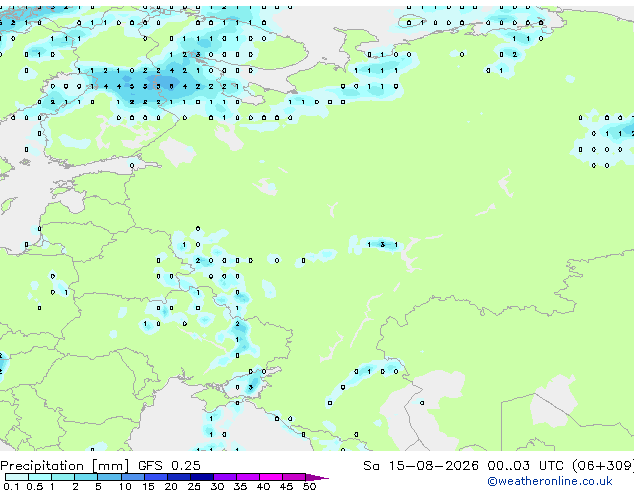Pick the legend swatch between 5 and 10
Image resolution: width=634 pixels, height=490 pixels.
tap(109, 477)
